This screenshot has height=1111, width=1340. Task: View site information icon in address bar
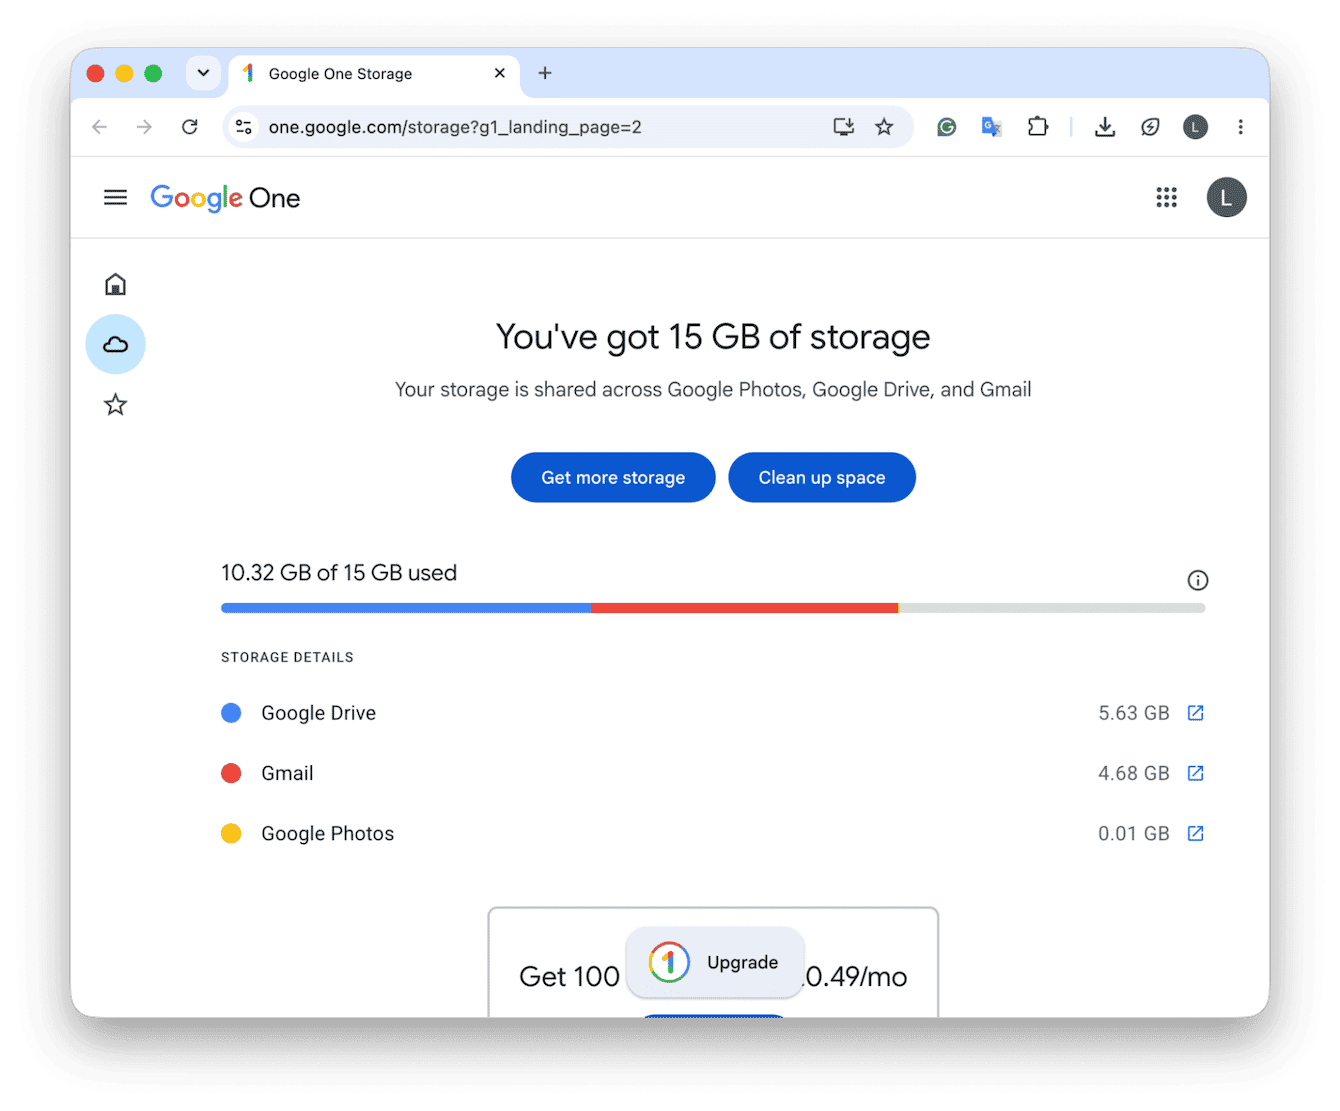tap(243, 127)
